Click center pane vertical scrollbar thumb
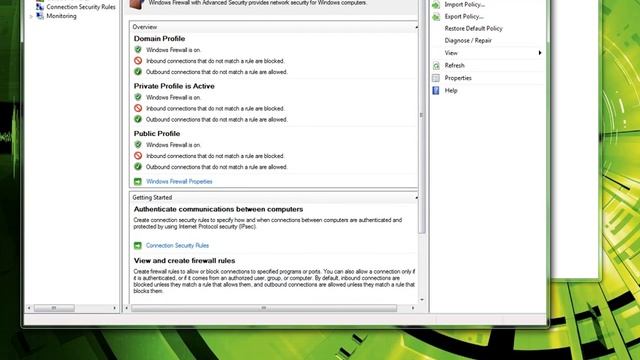Image resolution: width=640 pixels, height=360 pixels. pos(422,116)
